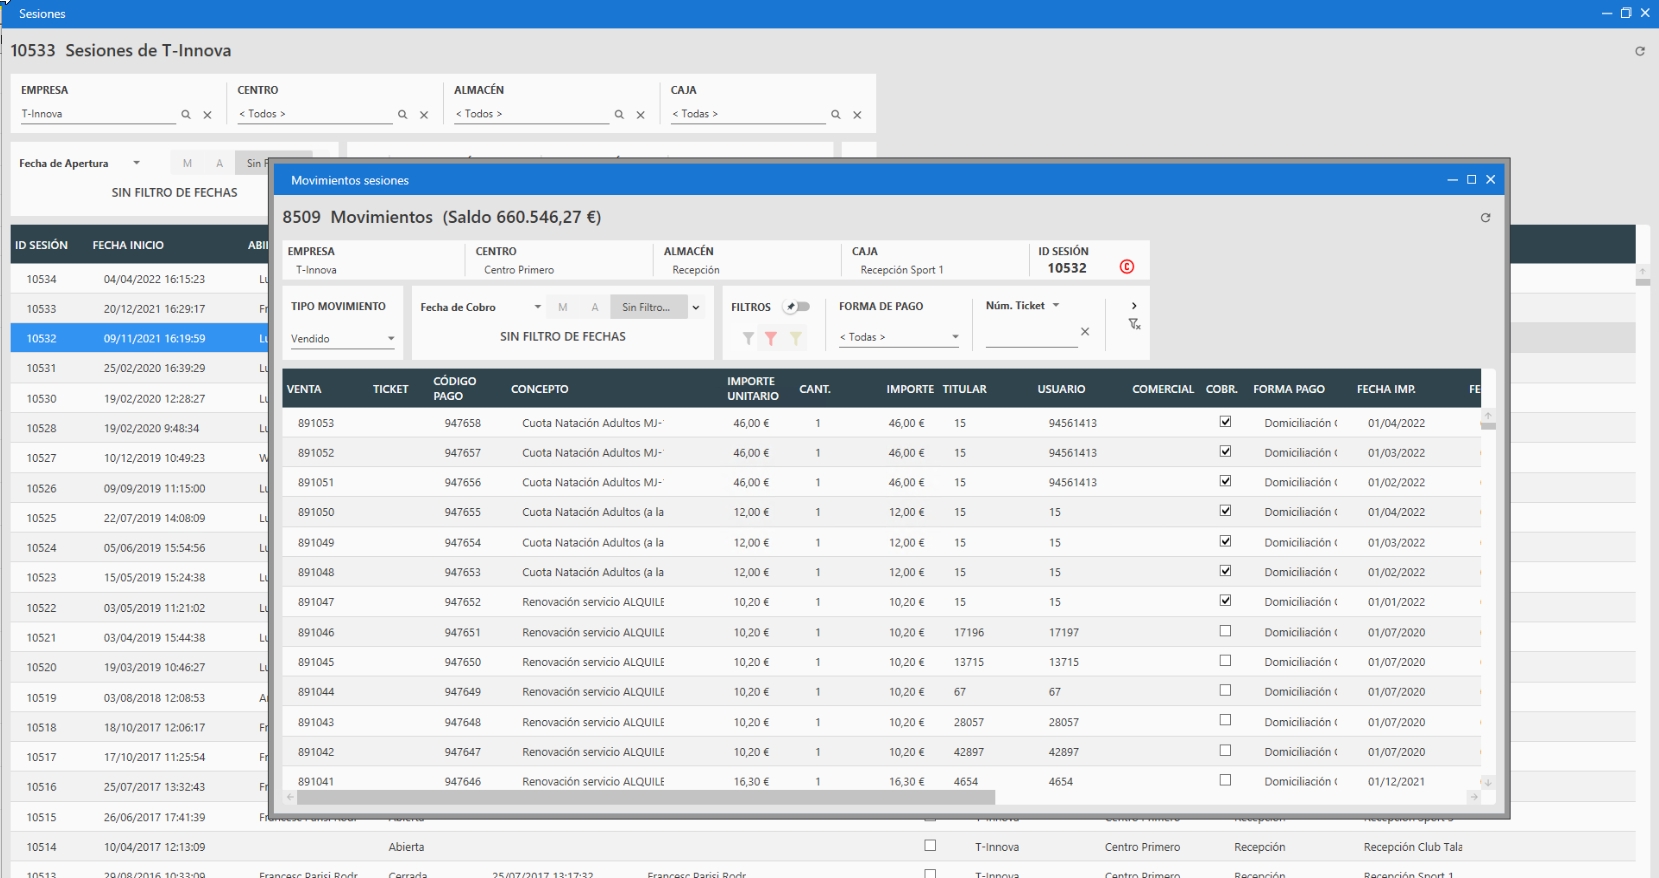Refresh the Movimientos sesiones list
The image size is (1659, 878).
coord(1485,218)
